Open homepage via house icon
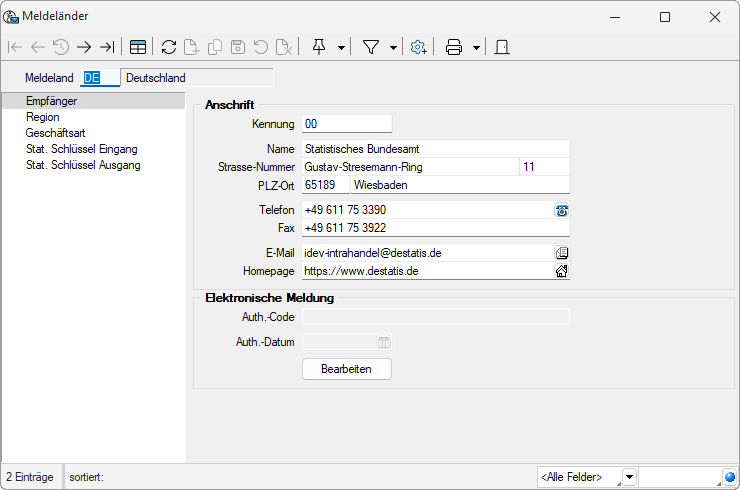Image resolution: width=740 pixels, height=490 pixels. coord(562,270)
